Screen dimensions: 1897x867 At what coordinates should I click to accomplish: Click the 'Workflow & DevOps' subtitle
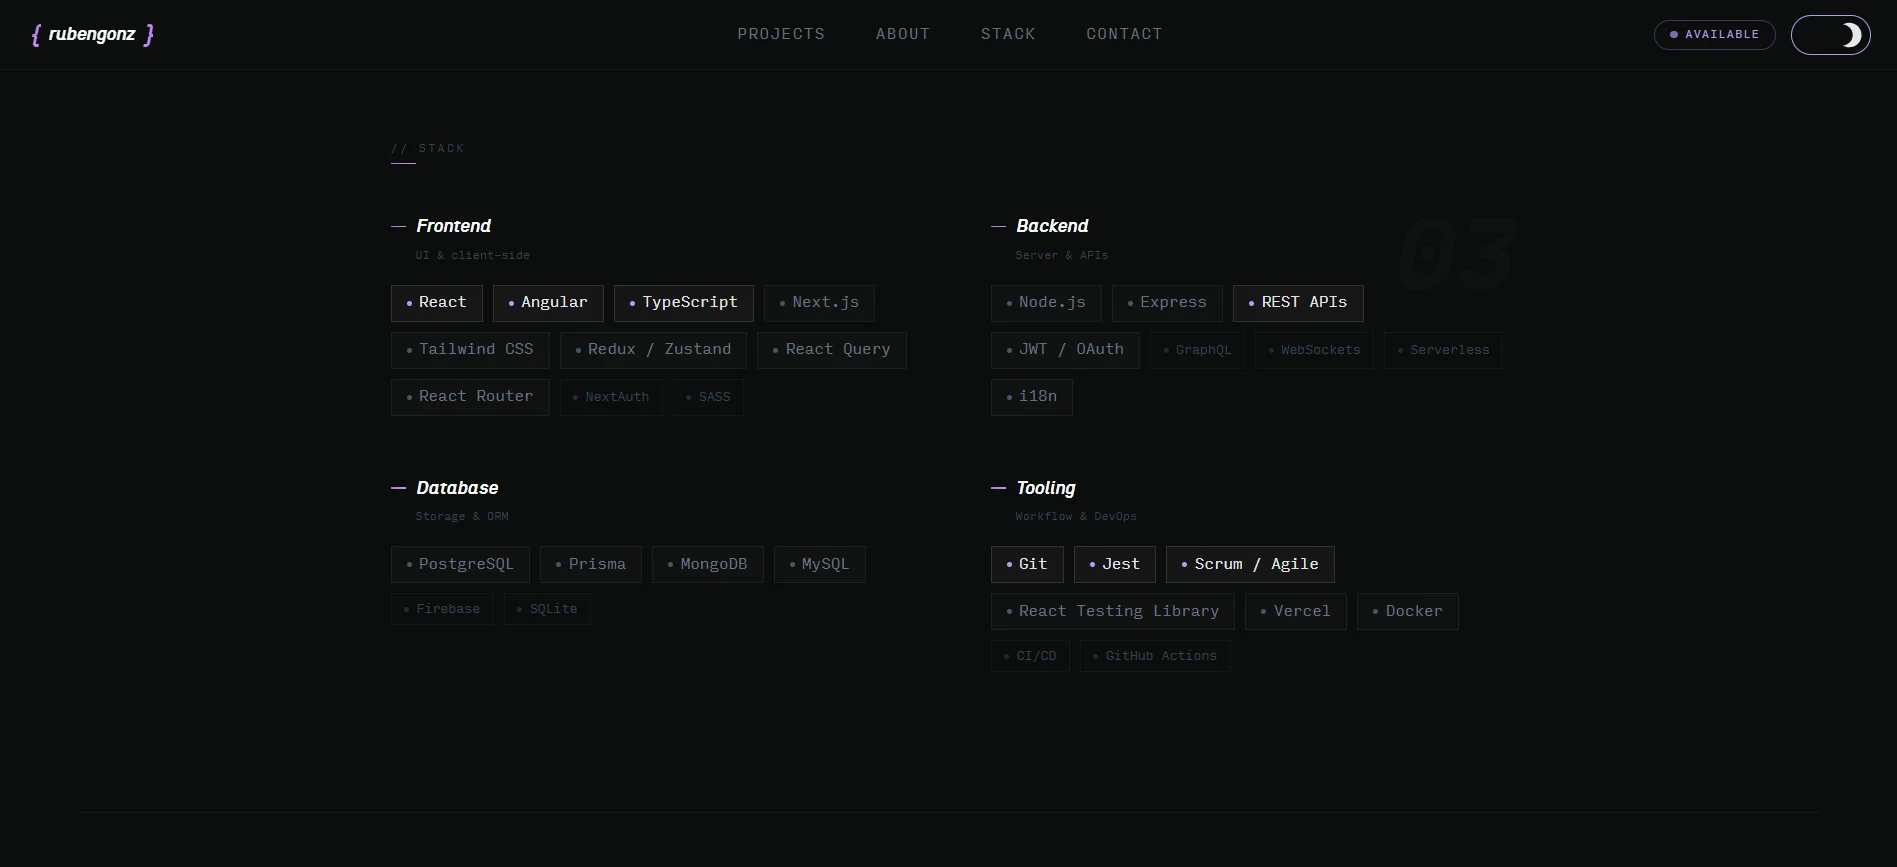pyautogui.click(x=1076, y=516)
